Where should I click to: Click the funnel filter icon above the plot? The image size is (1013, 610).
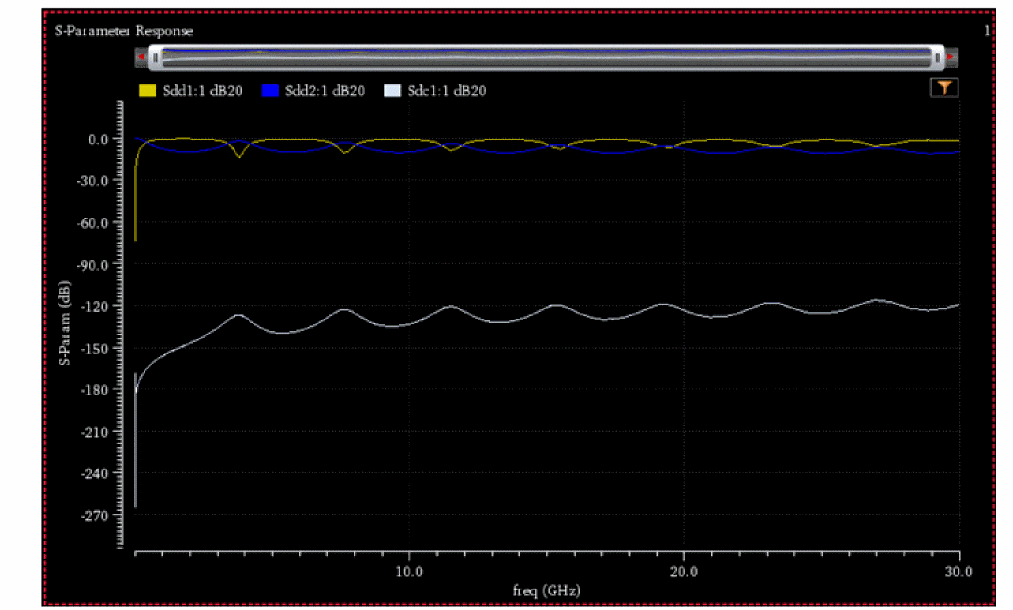[943, 88]
